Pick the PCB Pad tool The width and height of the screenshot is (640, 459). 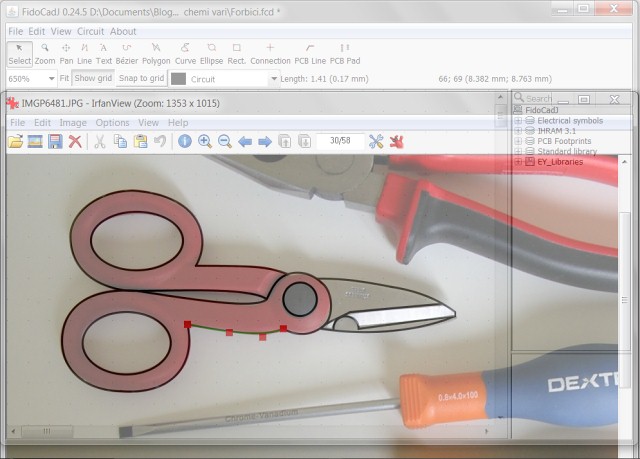345,53
